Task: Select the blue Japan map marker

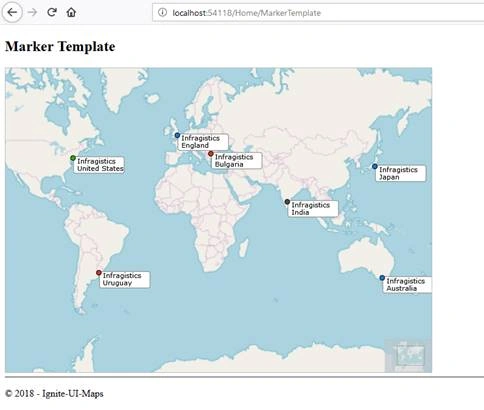Action: click(x=375, y=166)
